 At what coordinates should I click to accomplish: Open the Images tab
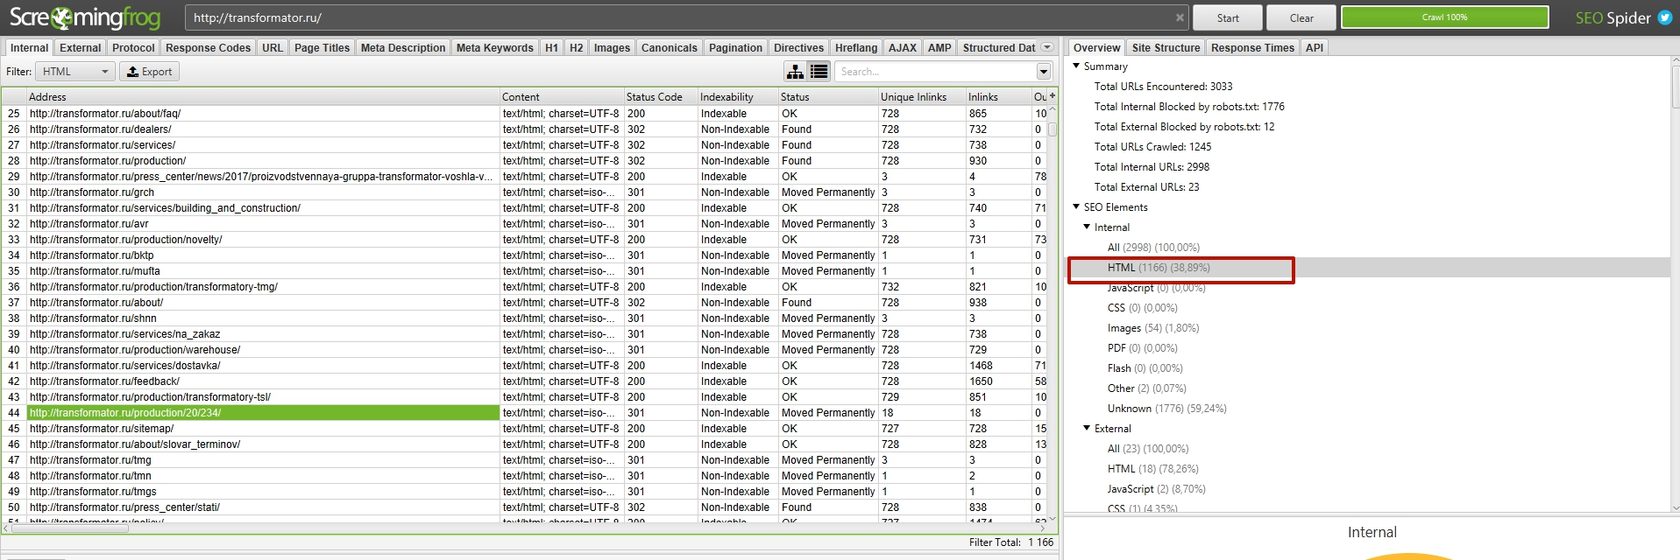click(612, 47)
